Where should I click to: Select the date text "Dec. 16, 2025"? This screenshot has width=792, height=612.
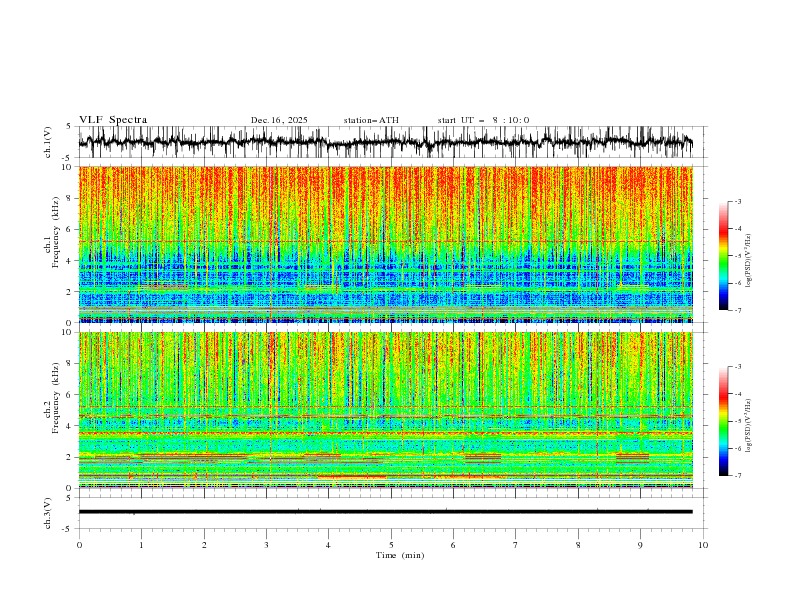coord(279,120)
